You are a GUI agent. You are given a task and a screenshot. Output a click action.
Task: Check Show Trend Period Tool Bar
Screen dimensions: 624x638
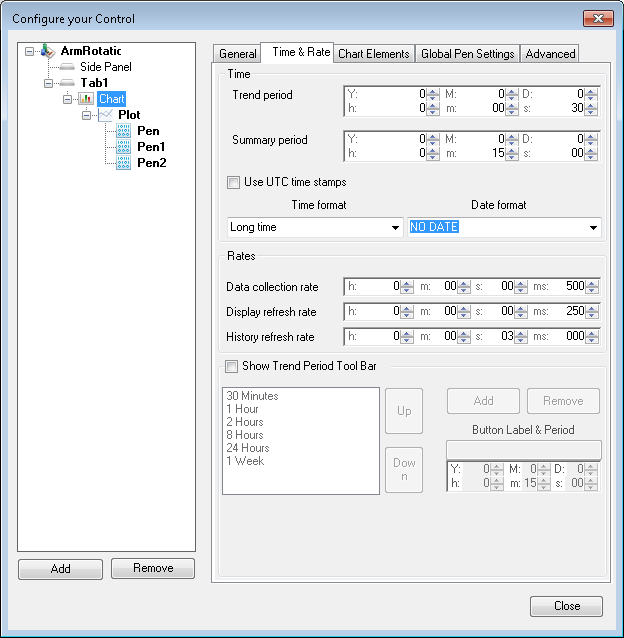[232, 366]
